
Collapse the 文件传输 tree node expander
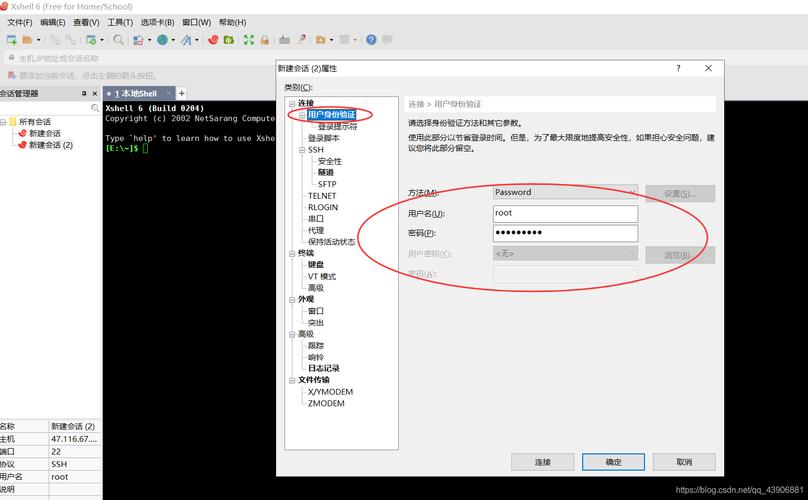[x=292, y=380]
